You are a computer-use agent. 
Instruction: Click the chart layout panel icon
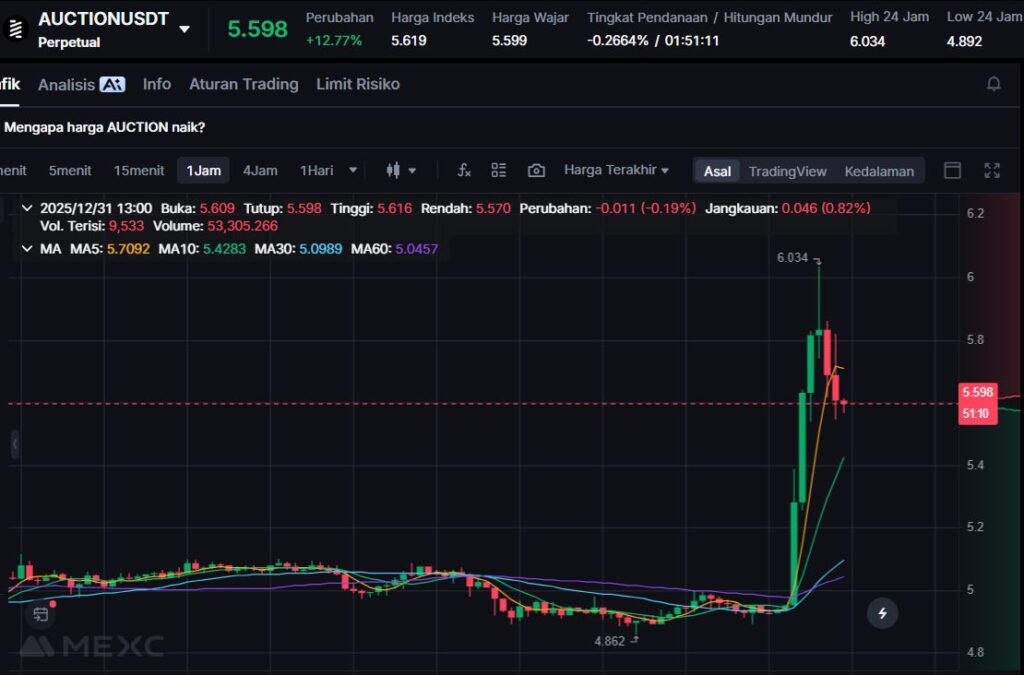pos(952,171)
